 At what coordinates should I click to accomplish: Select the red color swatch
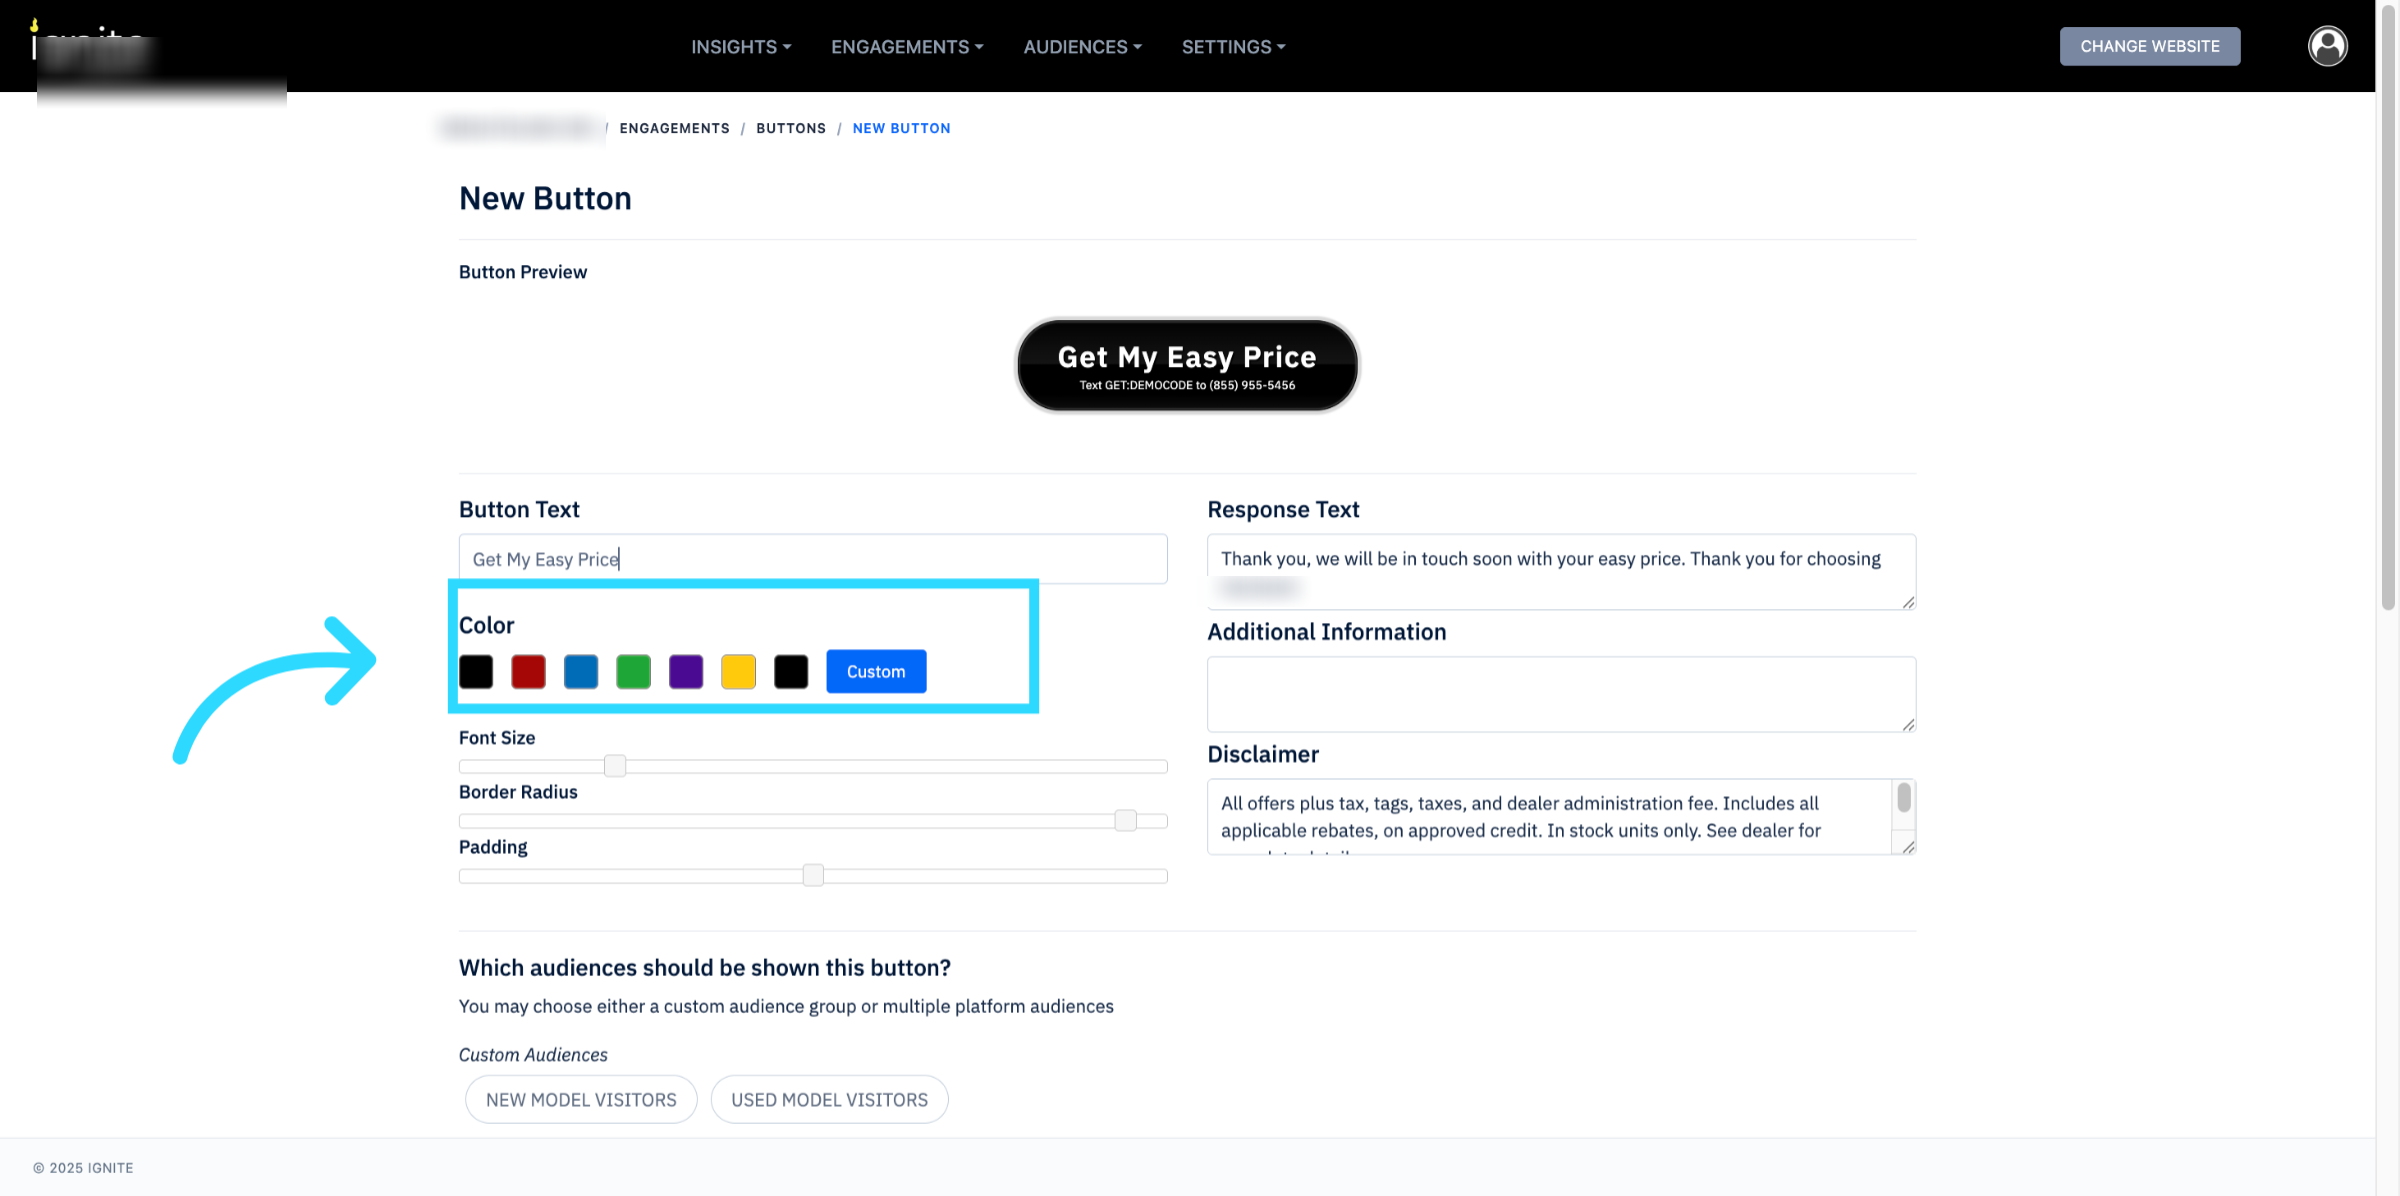[528, 671]
